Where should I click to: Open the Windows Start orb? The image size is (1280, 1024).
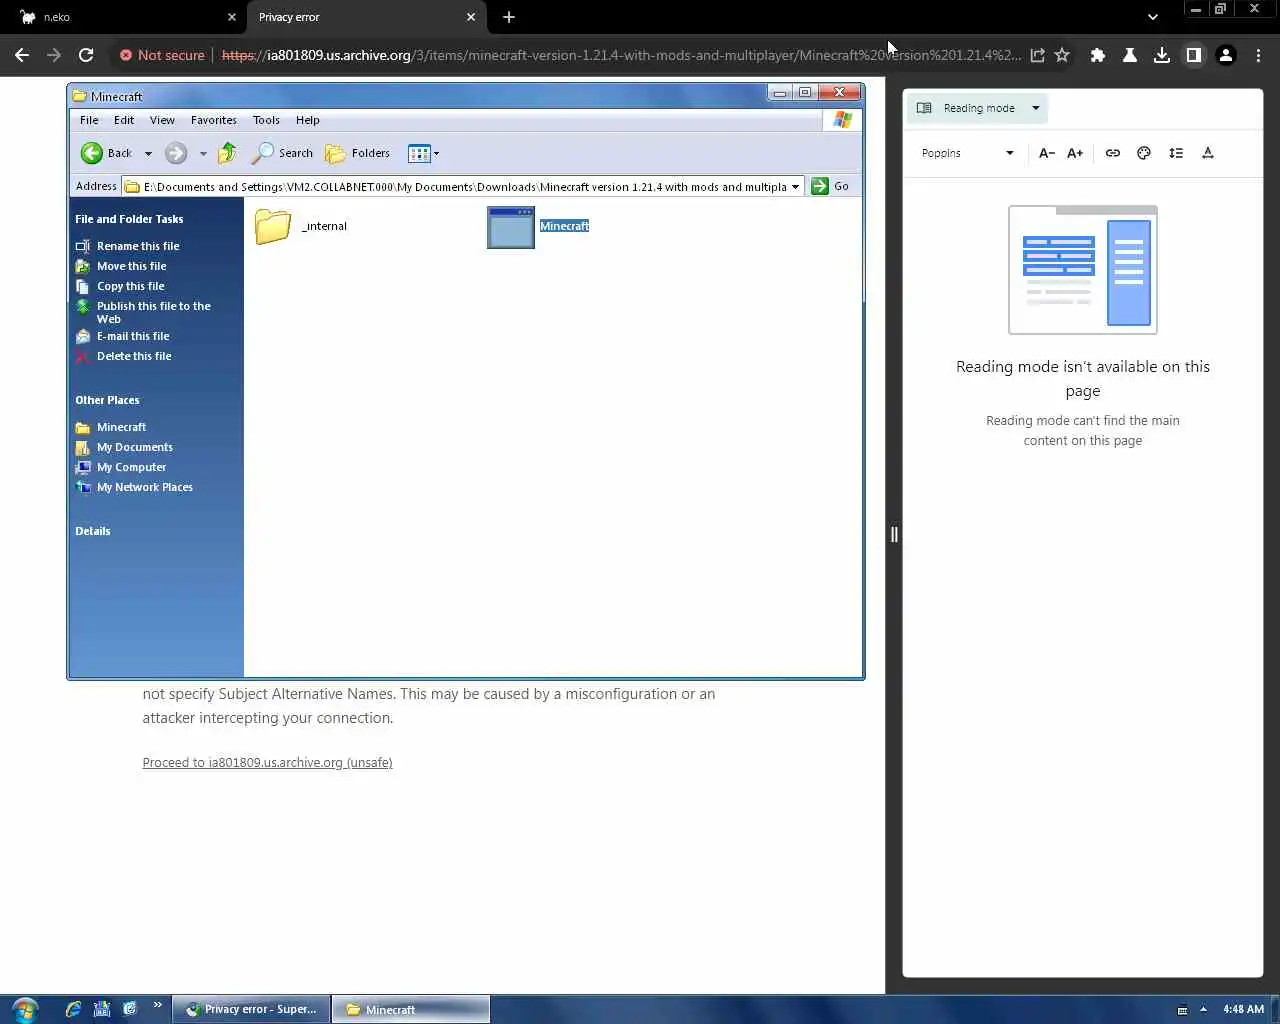[24, 1009]
